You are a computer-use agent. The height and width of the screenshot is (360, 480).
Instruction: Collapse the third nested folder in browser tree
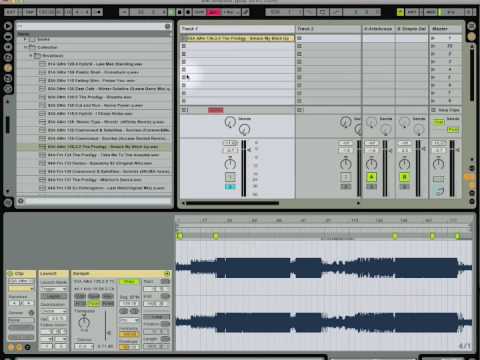[x=31, y=55]
